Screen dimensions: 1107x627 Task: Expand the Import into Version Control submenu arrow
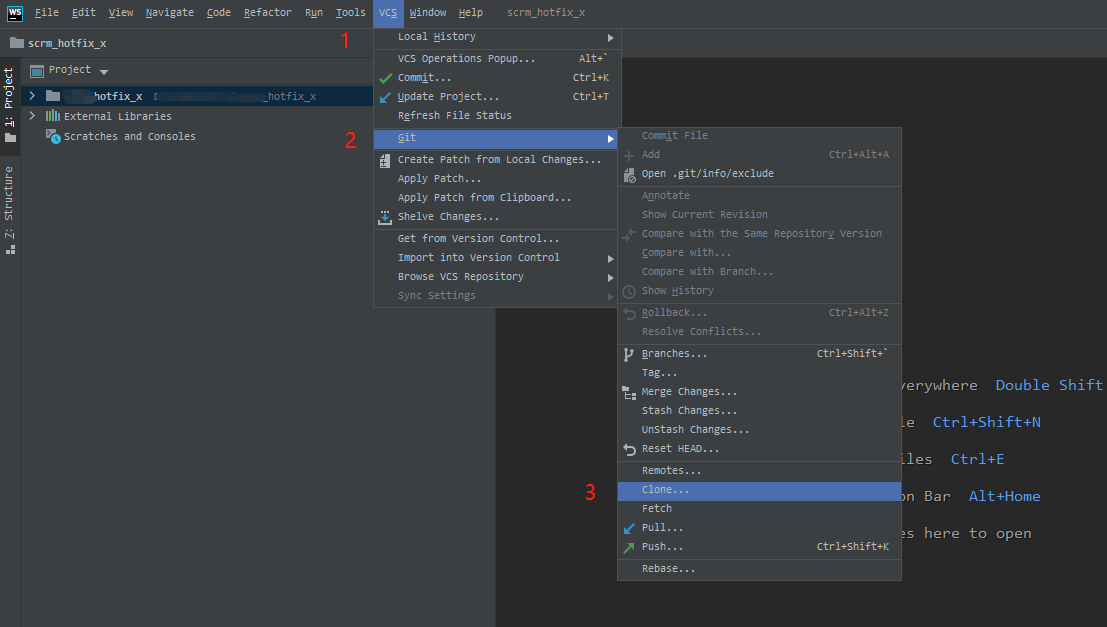611,258
